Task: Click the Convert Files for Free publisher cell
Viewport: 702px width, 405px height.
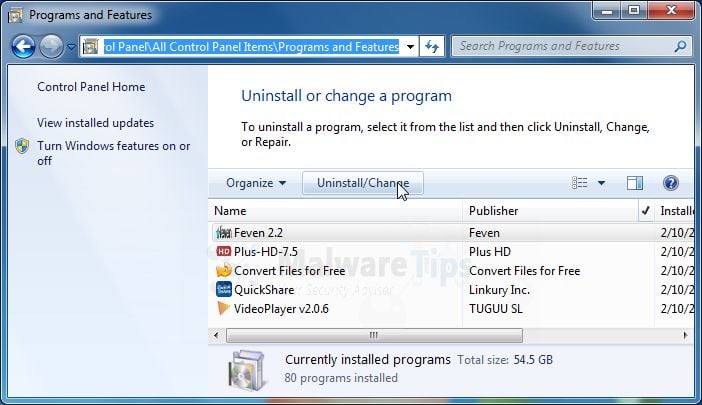Action: click(x=524, y=271)
